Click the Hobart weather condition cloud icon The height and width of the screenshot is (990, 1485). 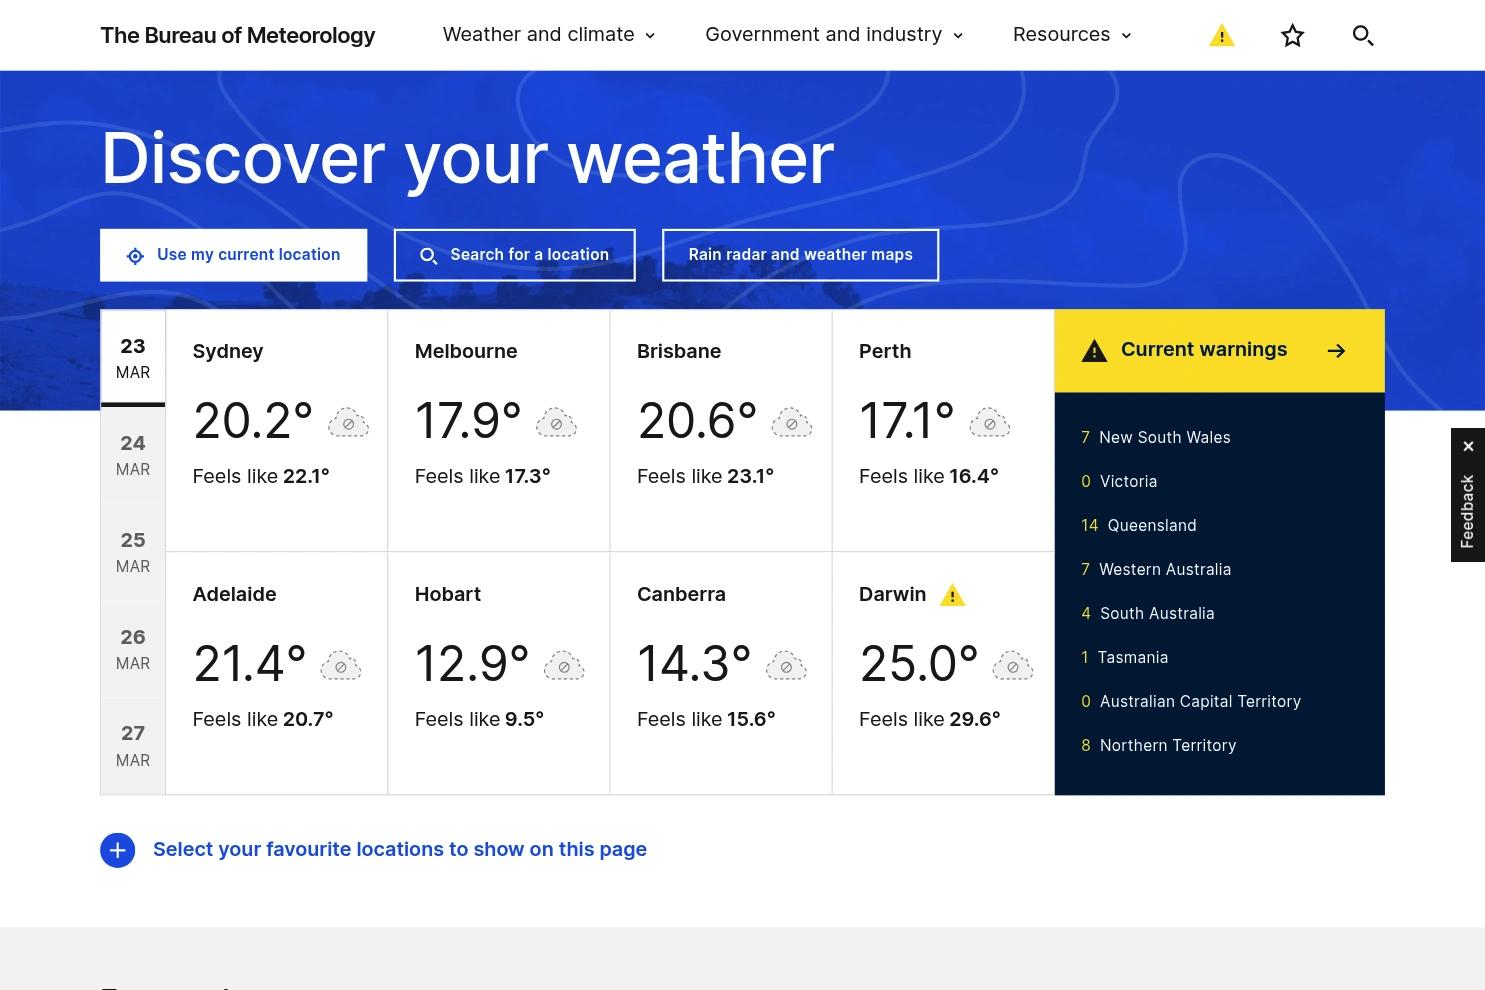tap(564, 666)
